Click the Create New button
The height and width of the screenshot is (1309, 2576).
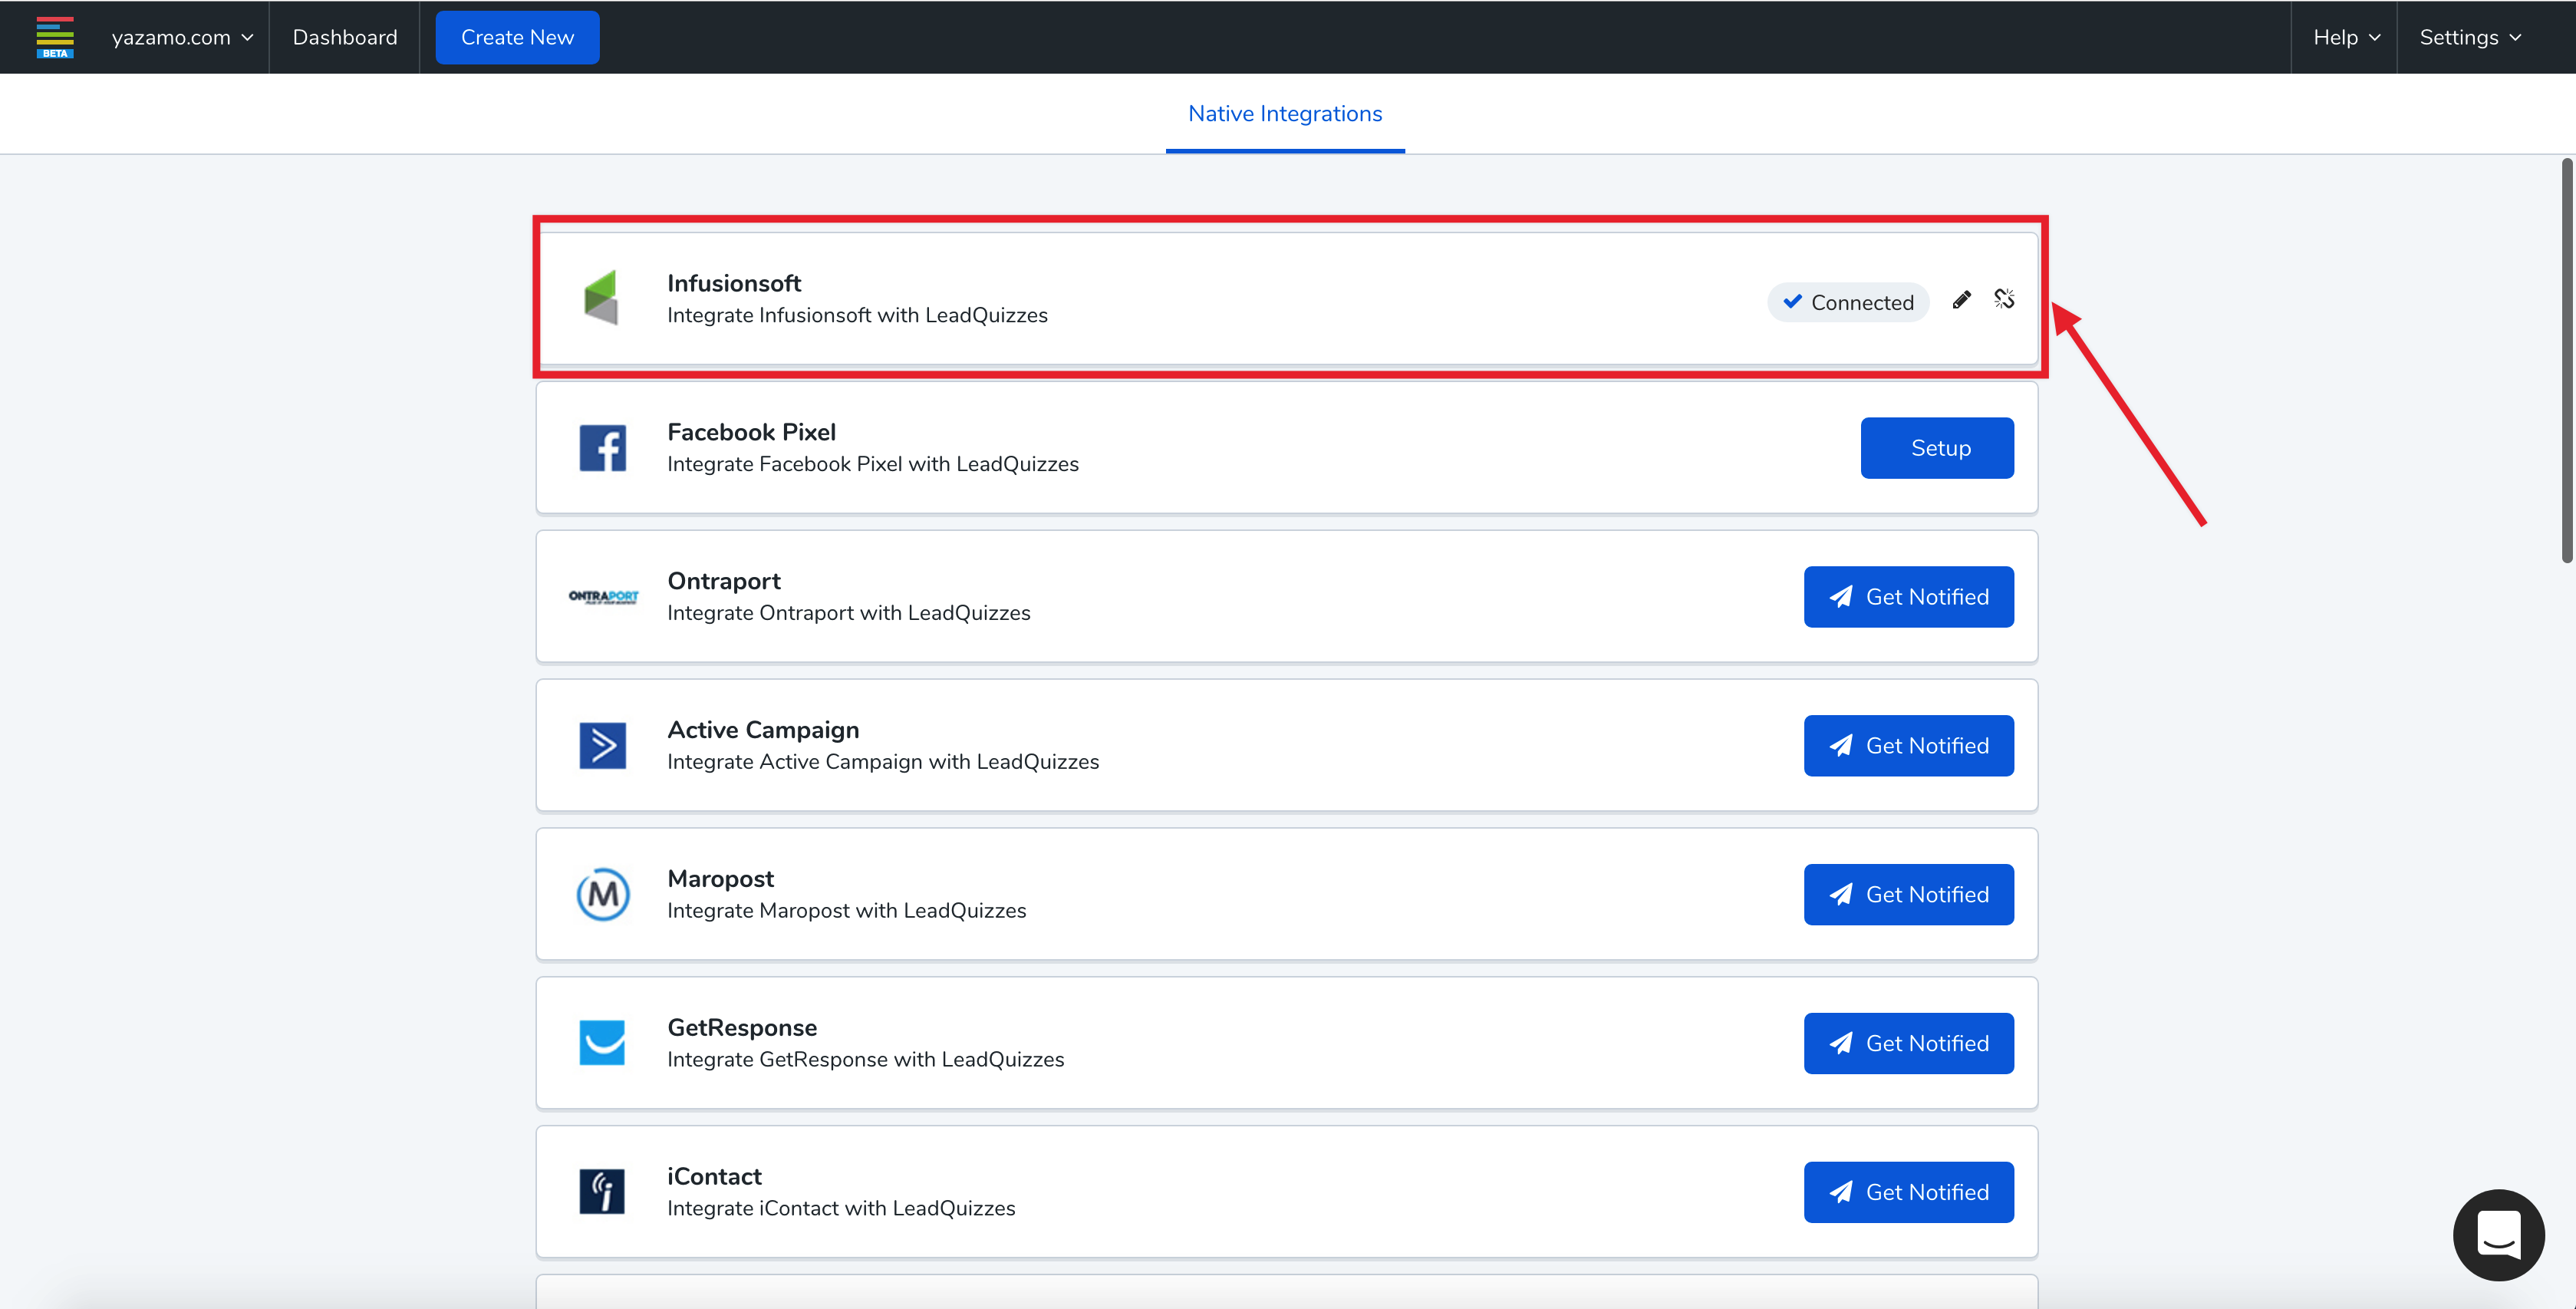(x=517, y=37)
